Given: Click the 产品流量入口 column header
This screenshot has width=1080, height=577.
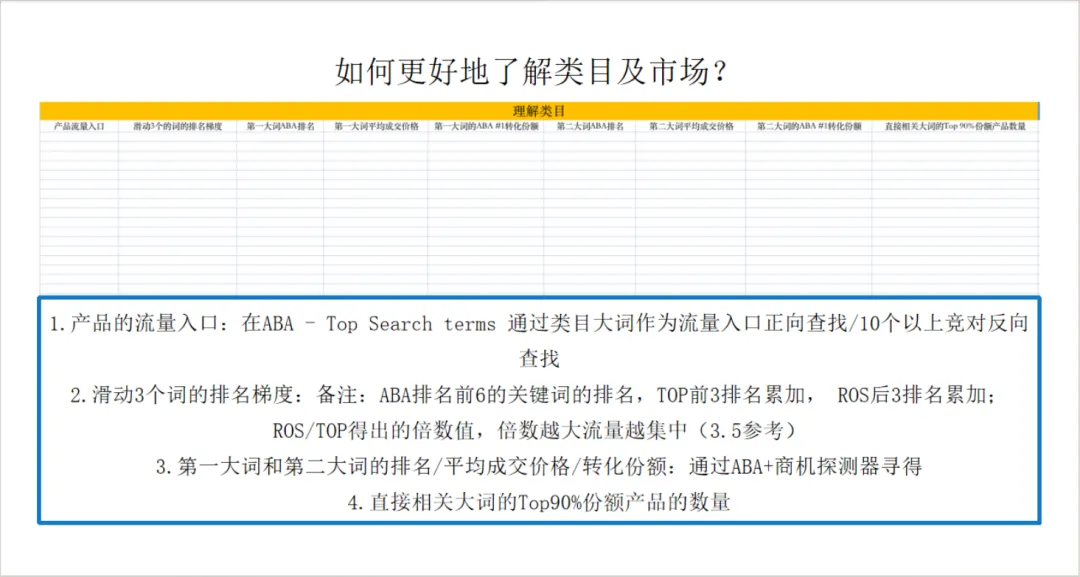Looking at the screenshot, I should (79, 127).
